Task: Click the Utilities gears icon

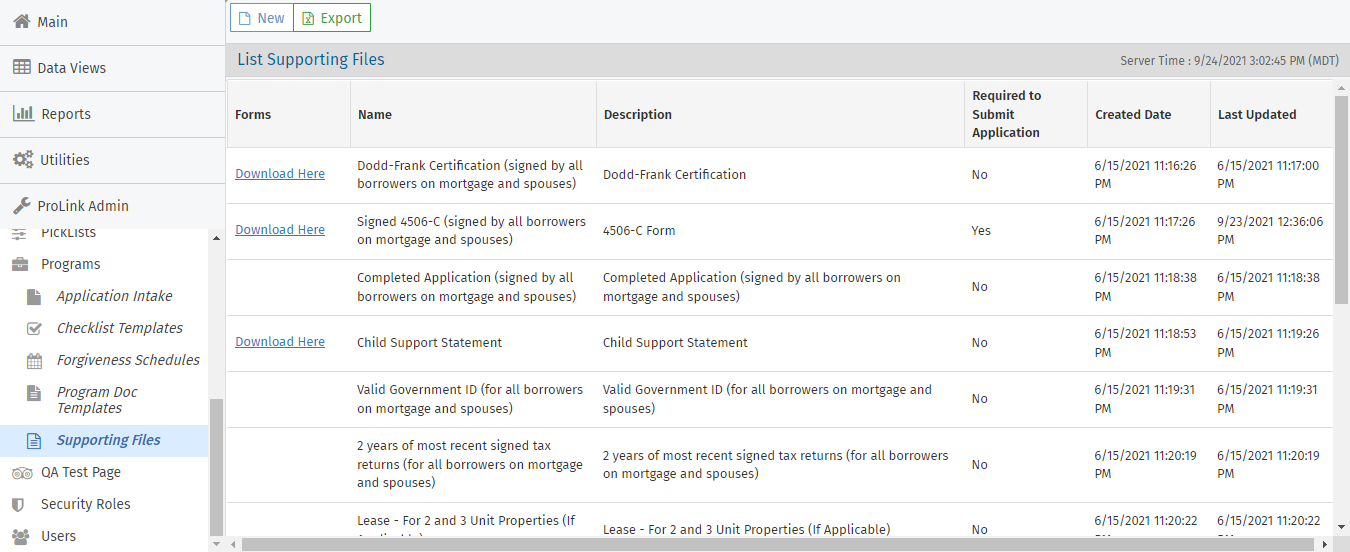Action: point(22,160)
